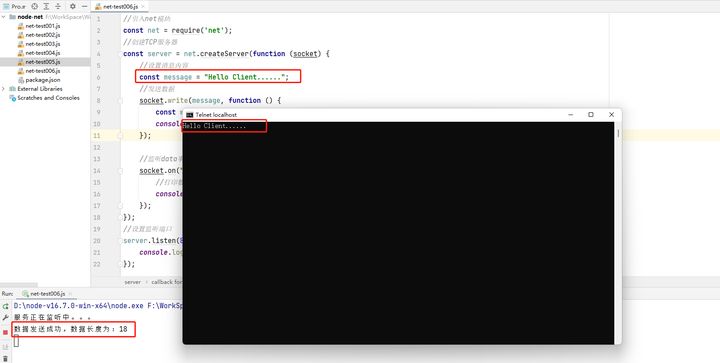The width and height of the screenshot is (720, 363).
Task: Expand External Libraries node
Action: 4,89
